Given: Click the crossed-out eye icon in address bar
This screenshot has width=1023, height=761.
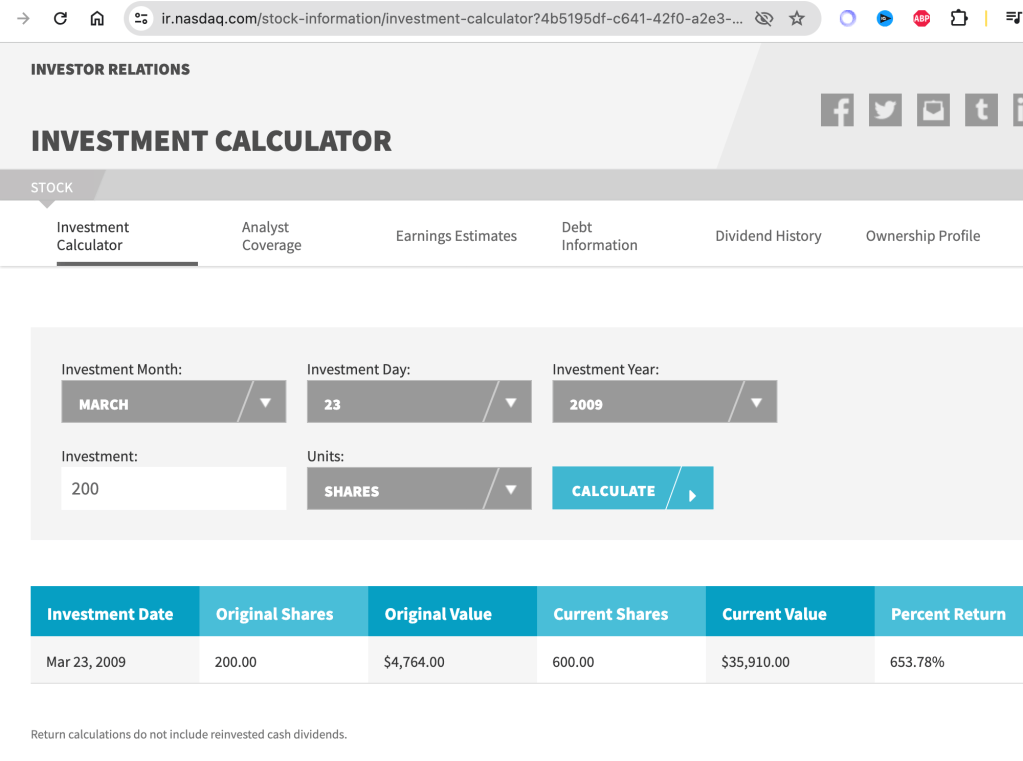Looking at the screenshot, I should 764,18.
